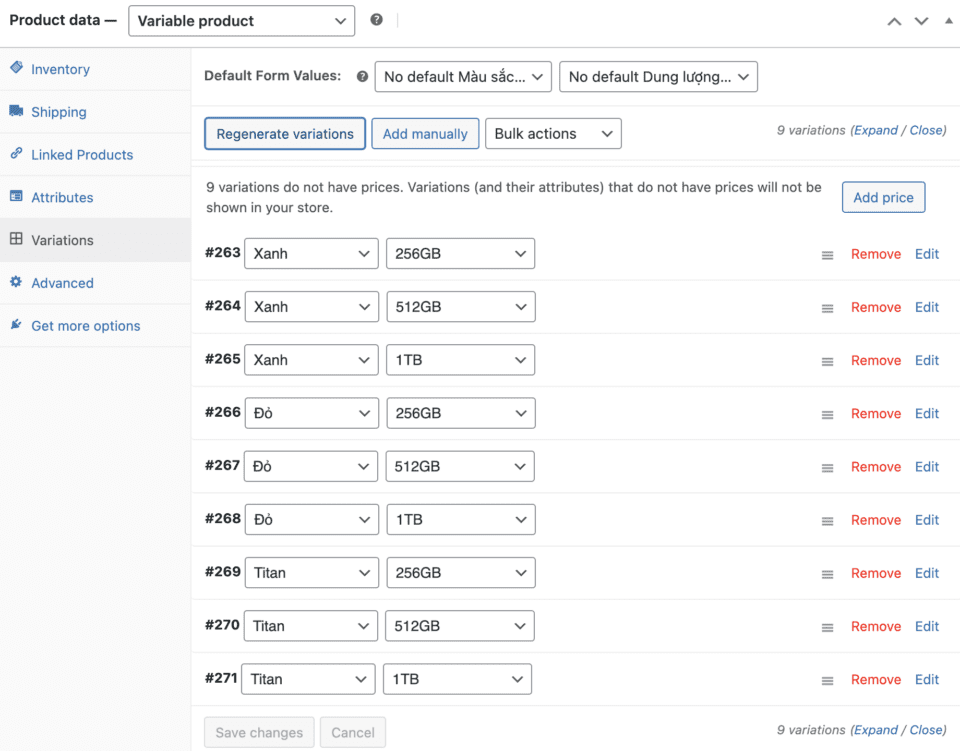Click the Variations grid icon
Viewport: 960px width, 751px height.
(x=17, y=239)
